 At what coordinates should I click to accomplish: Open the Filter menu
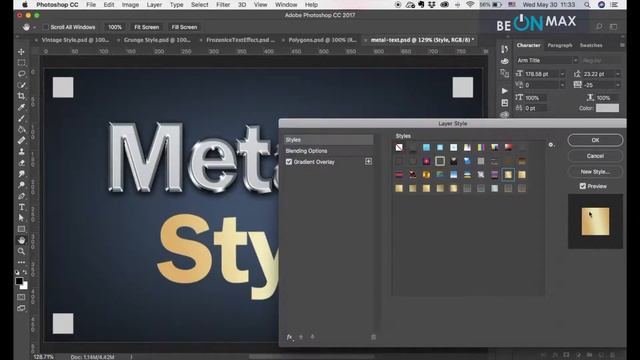[223, 5]
